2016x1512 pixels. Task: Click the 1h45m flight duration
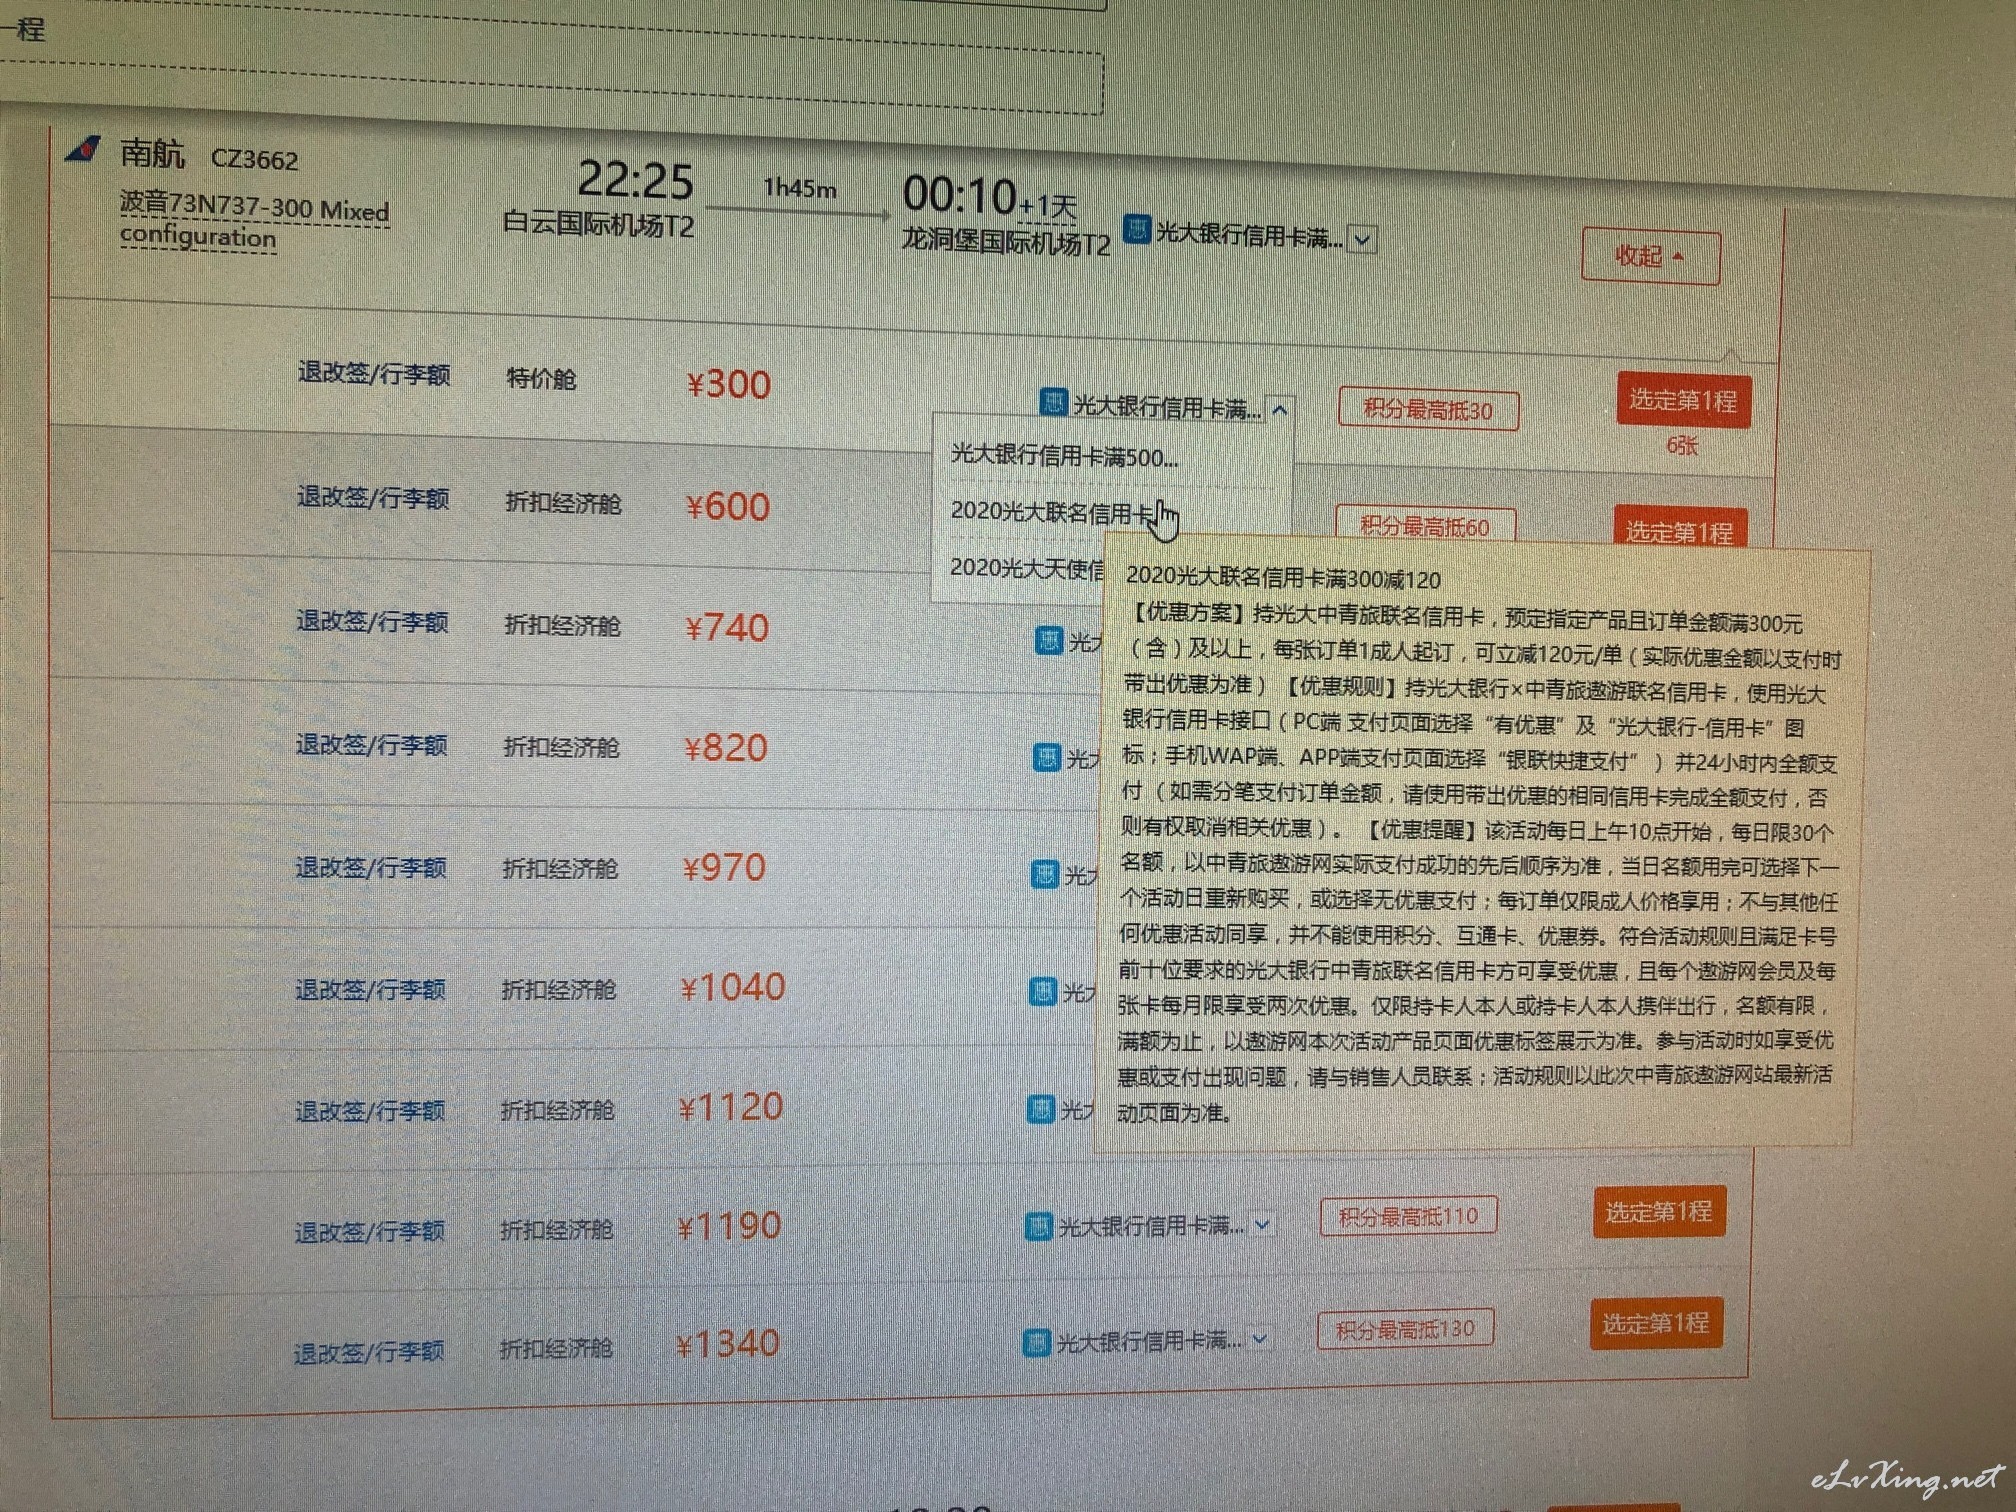[800, 188]
